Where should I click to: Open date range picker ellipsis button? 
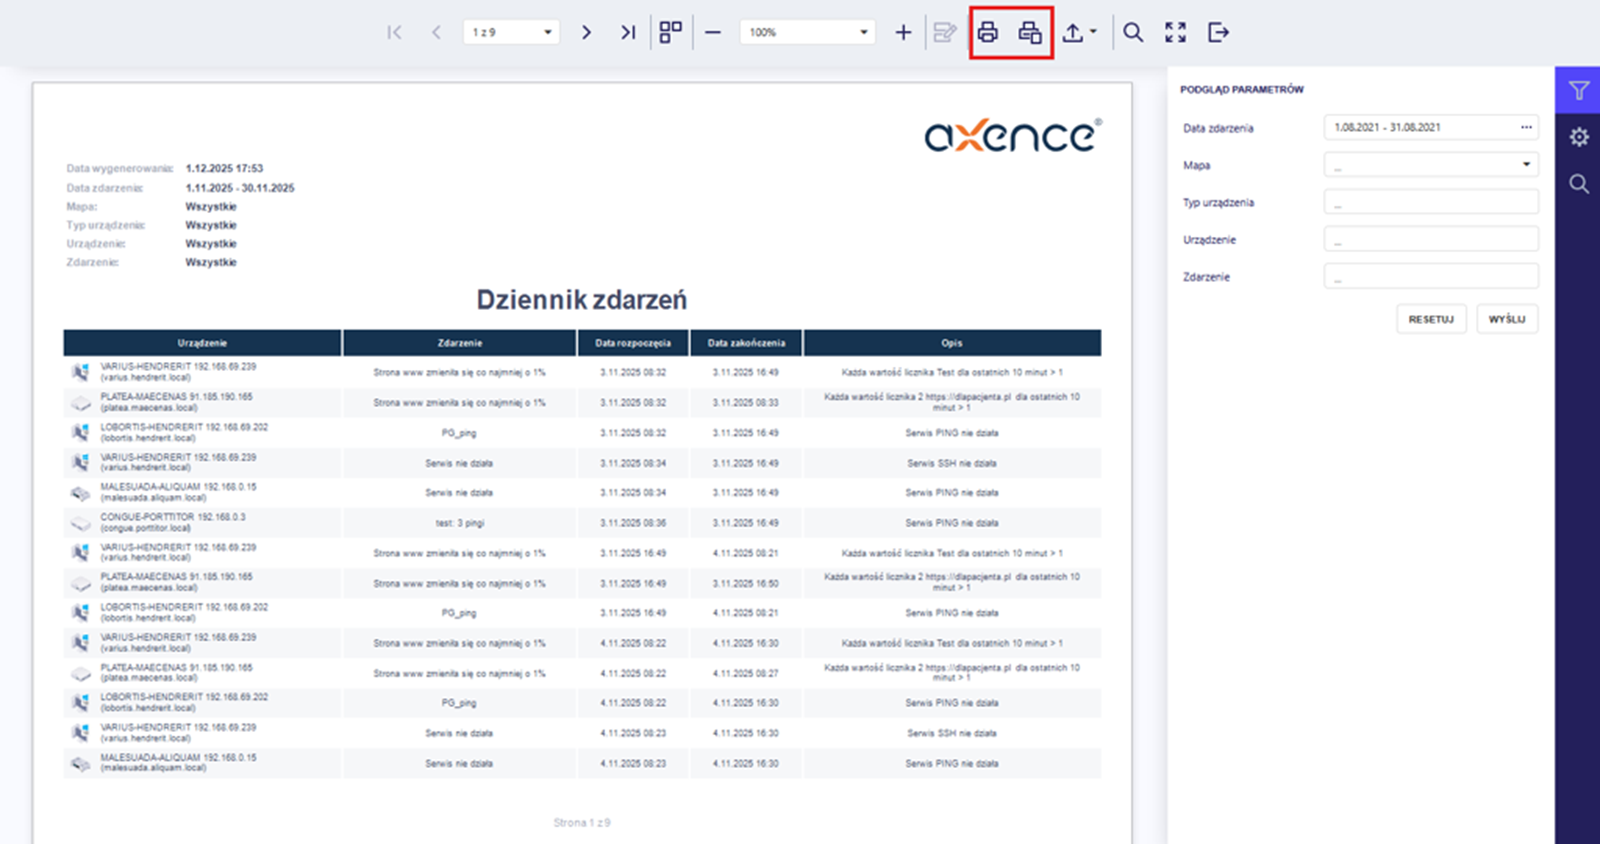[1526, 128]
